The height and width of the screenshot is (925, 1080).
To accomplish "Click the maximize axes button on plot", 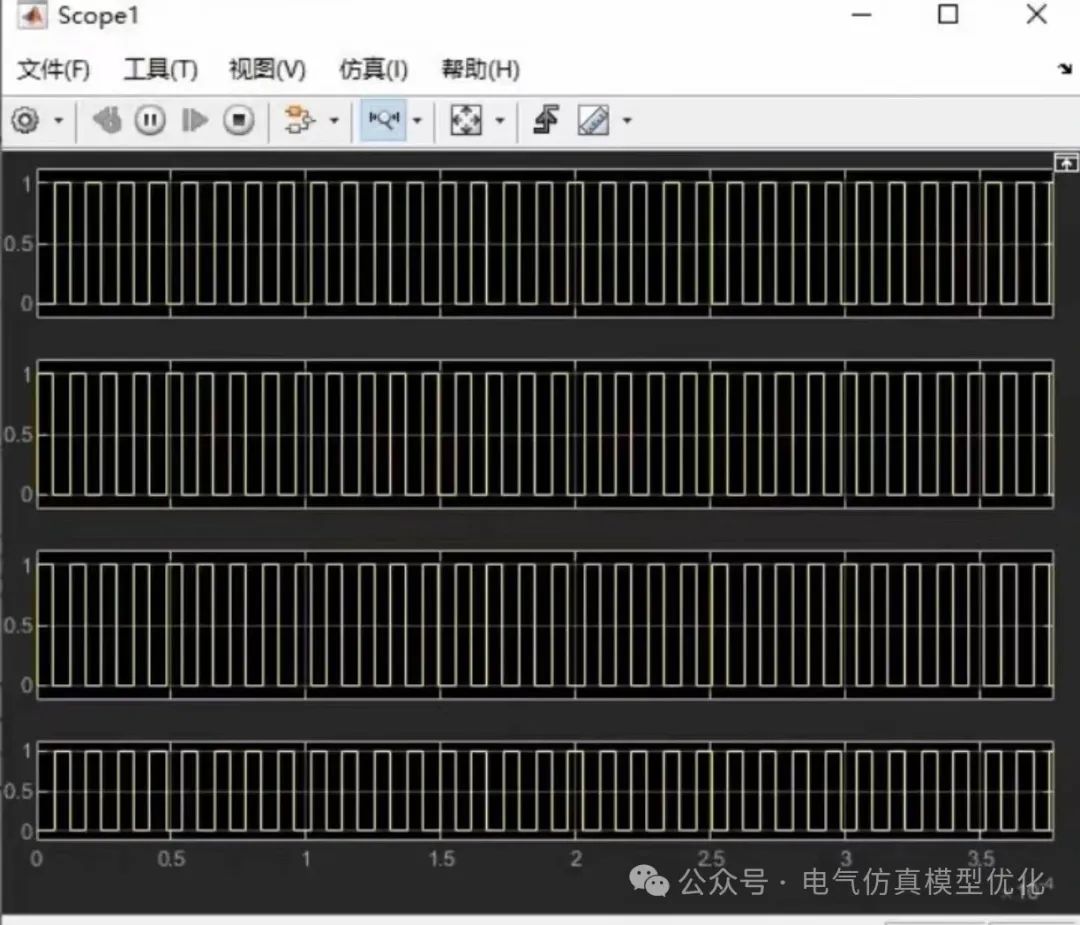I will [x=1066, y=163].
